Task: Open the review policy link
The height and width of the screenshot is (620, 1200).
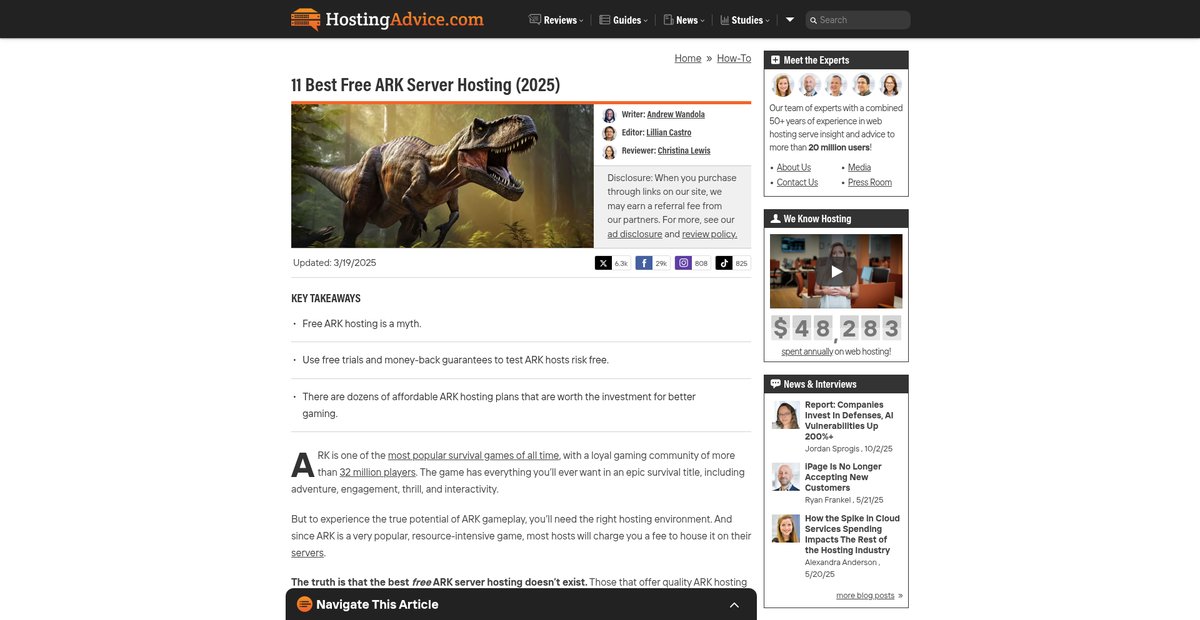Action: pyautogui.click(x=710, y=234)
